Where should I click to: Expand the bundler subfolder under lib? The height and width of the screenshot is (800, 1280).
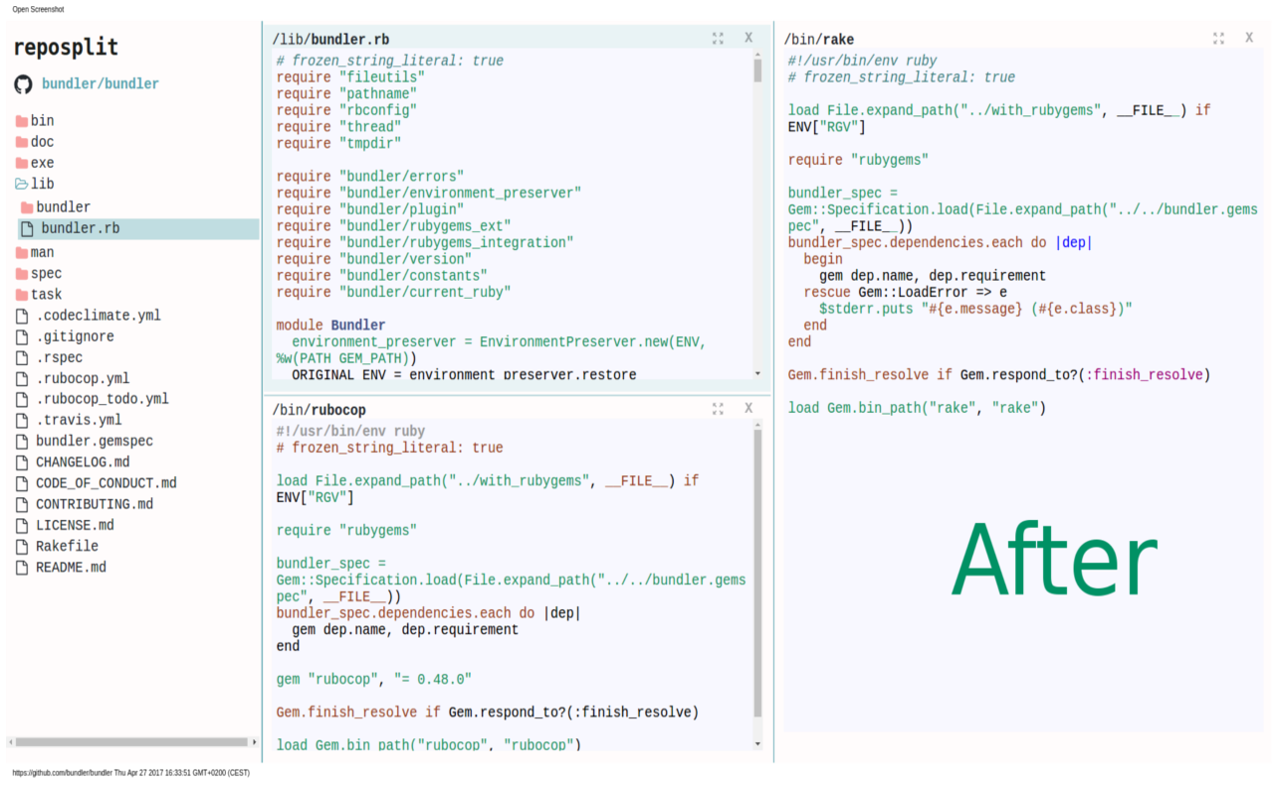click(56, 207)
